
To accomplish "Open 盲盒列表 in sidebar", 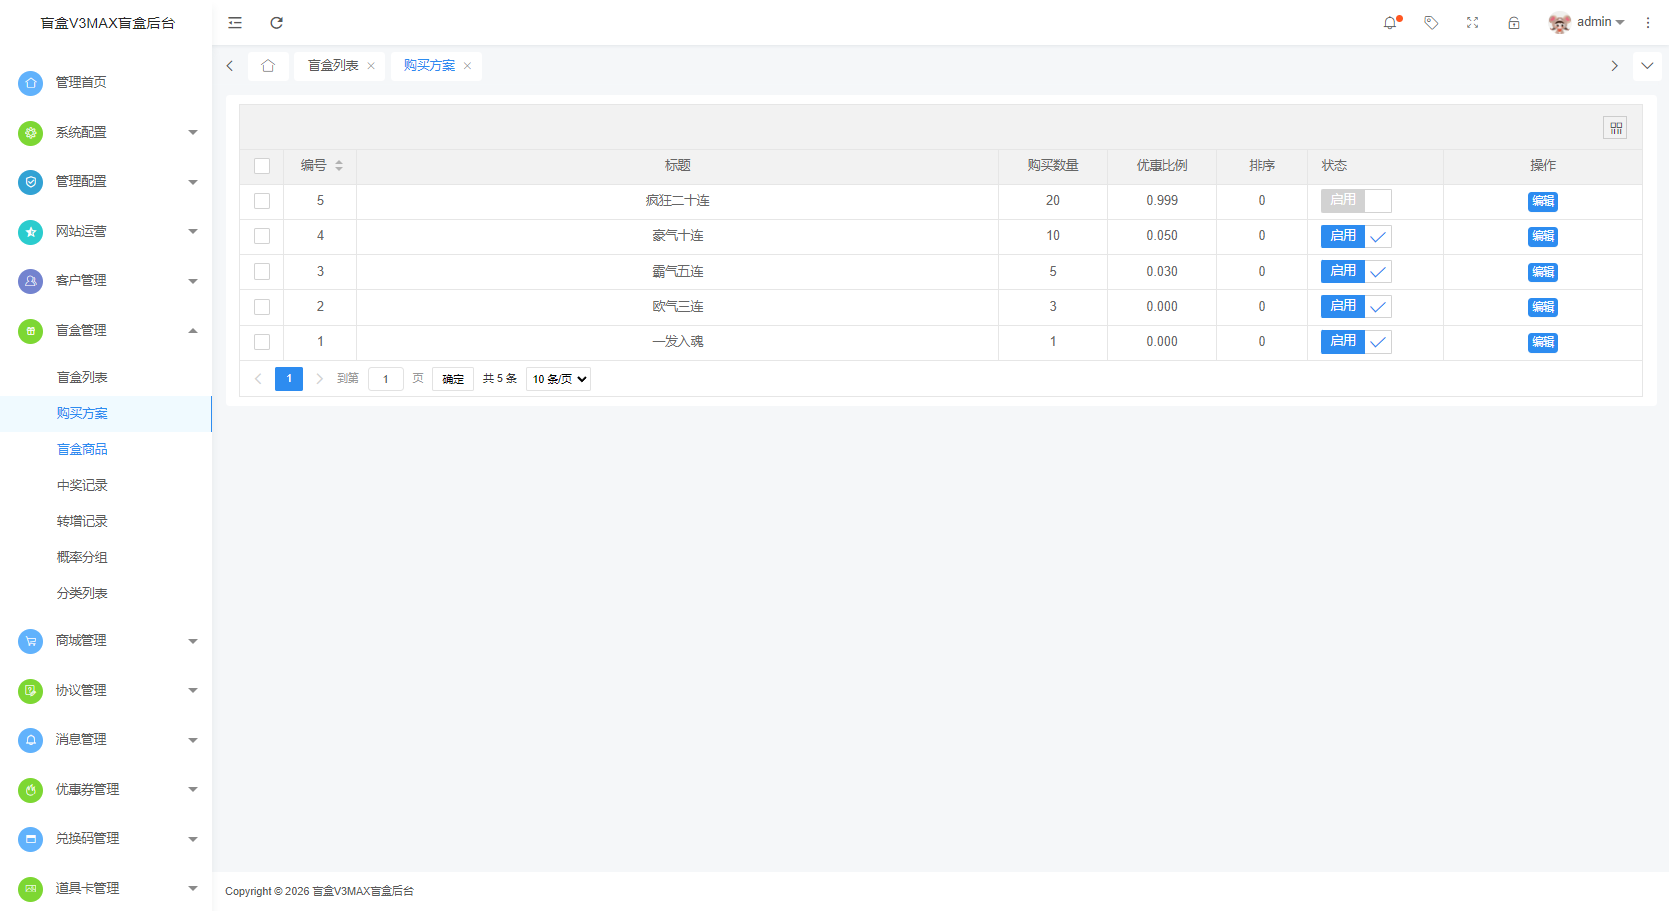I will coord(82,378).
